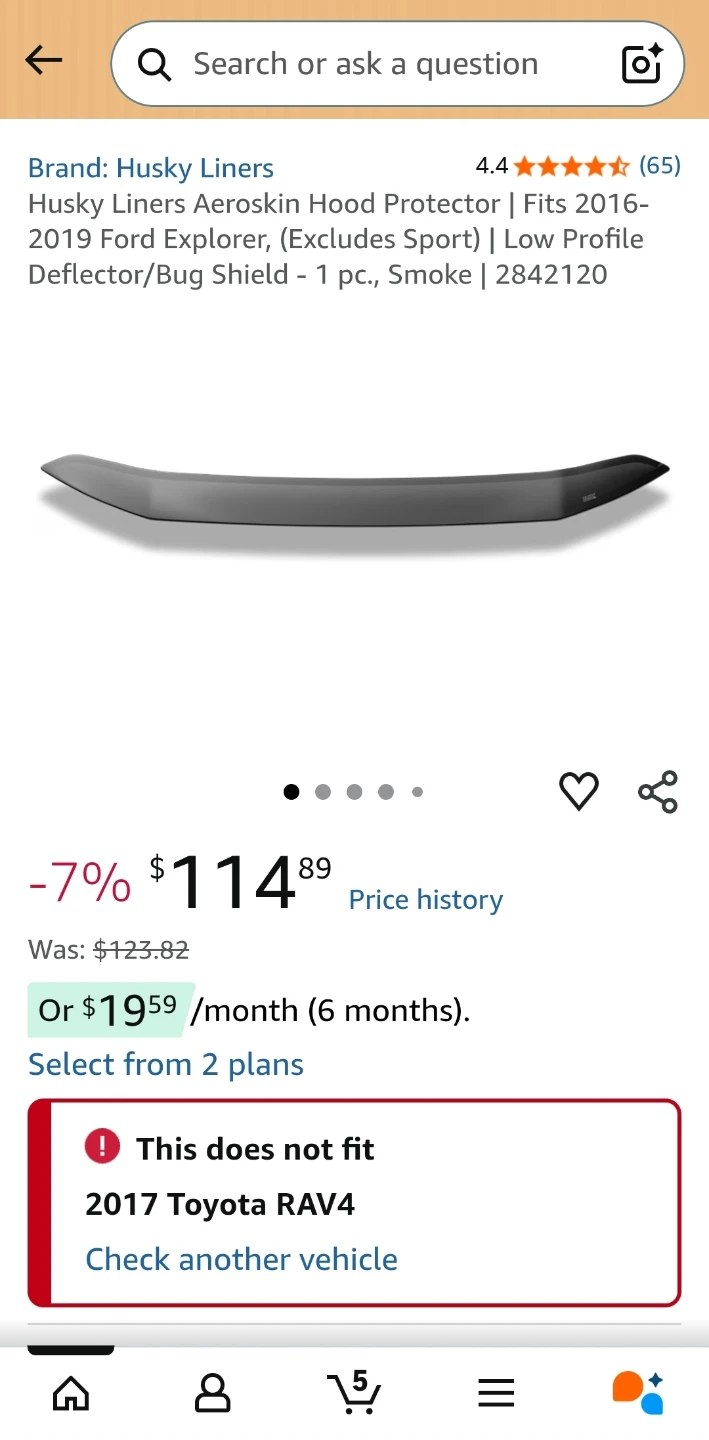Screen dimensions: 709x1440
Task: Open account profile tab
Action: pos(212,1393)
